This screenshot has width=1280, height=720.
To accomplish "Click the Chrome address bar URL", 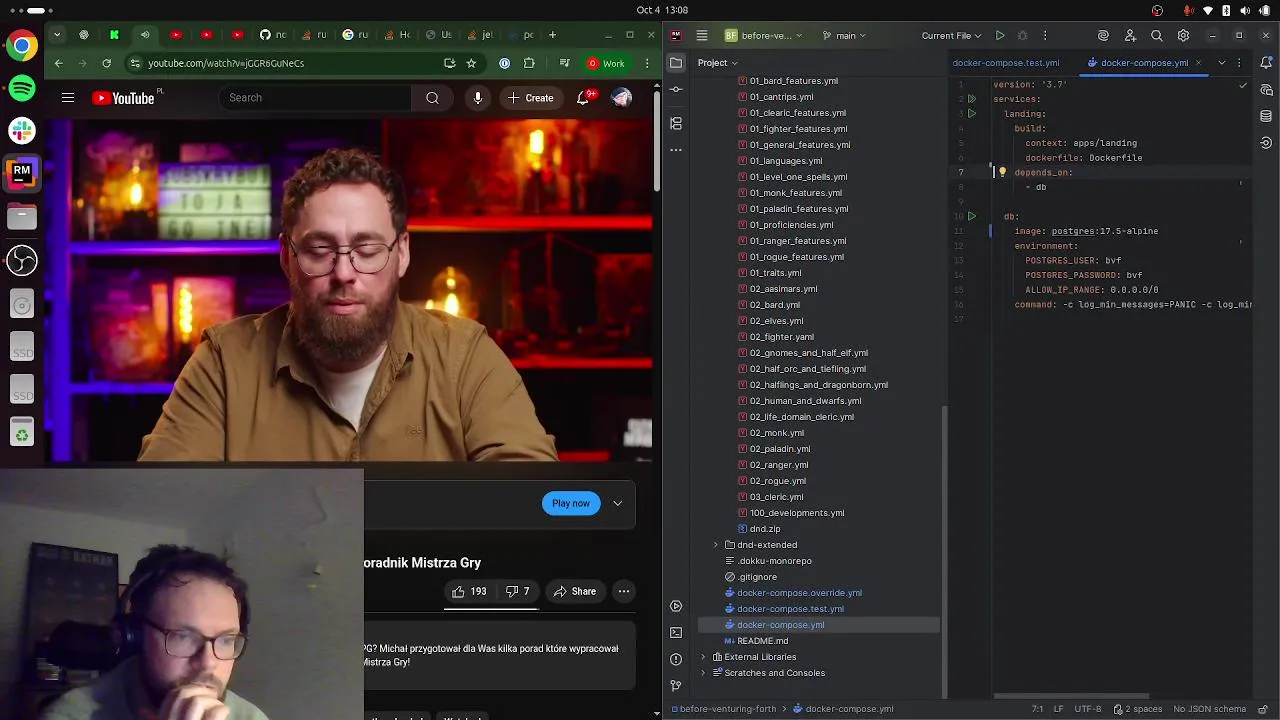I will click(226, 63).
